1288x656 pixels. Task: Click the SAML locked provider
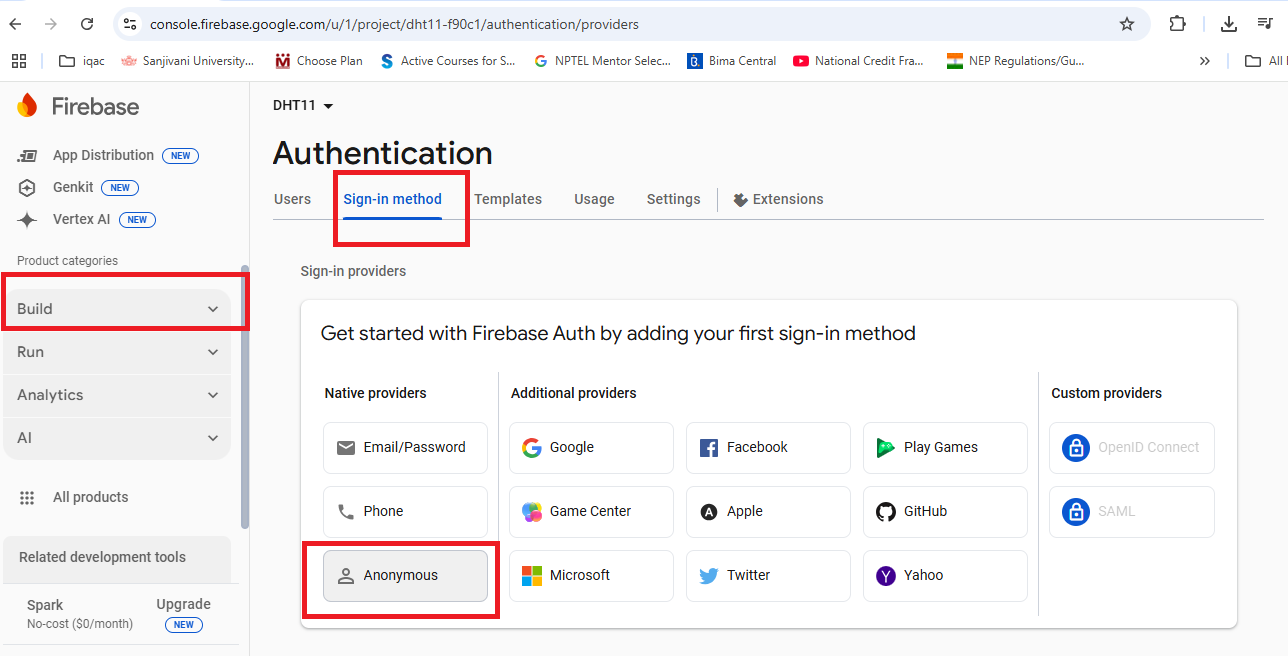pyautogui.click(x=1132, y=512)
